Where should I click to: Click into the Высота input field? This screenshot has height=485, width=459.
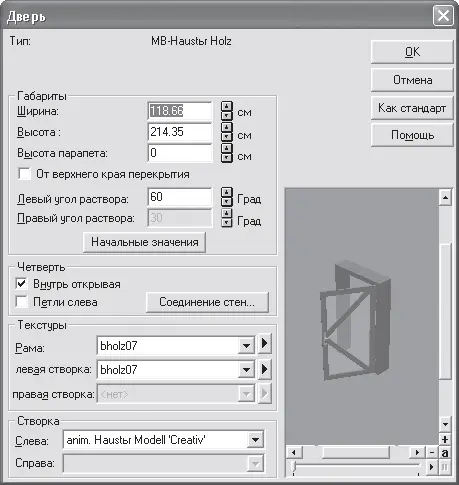179,132
